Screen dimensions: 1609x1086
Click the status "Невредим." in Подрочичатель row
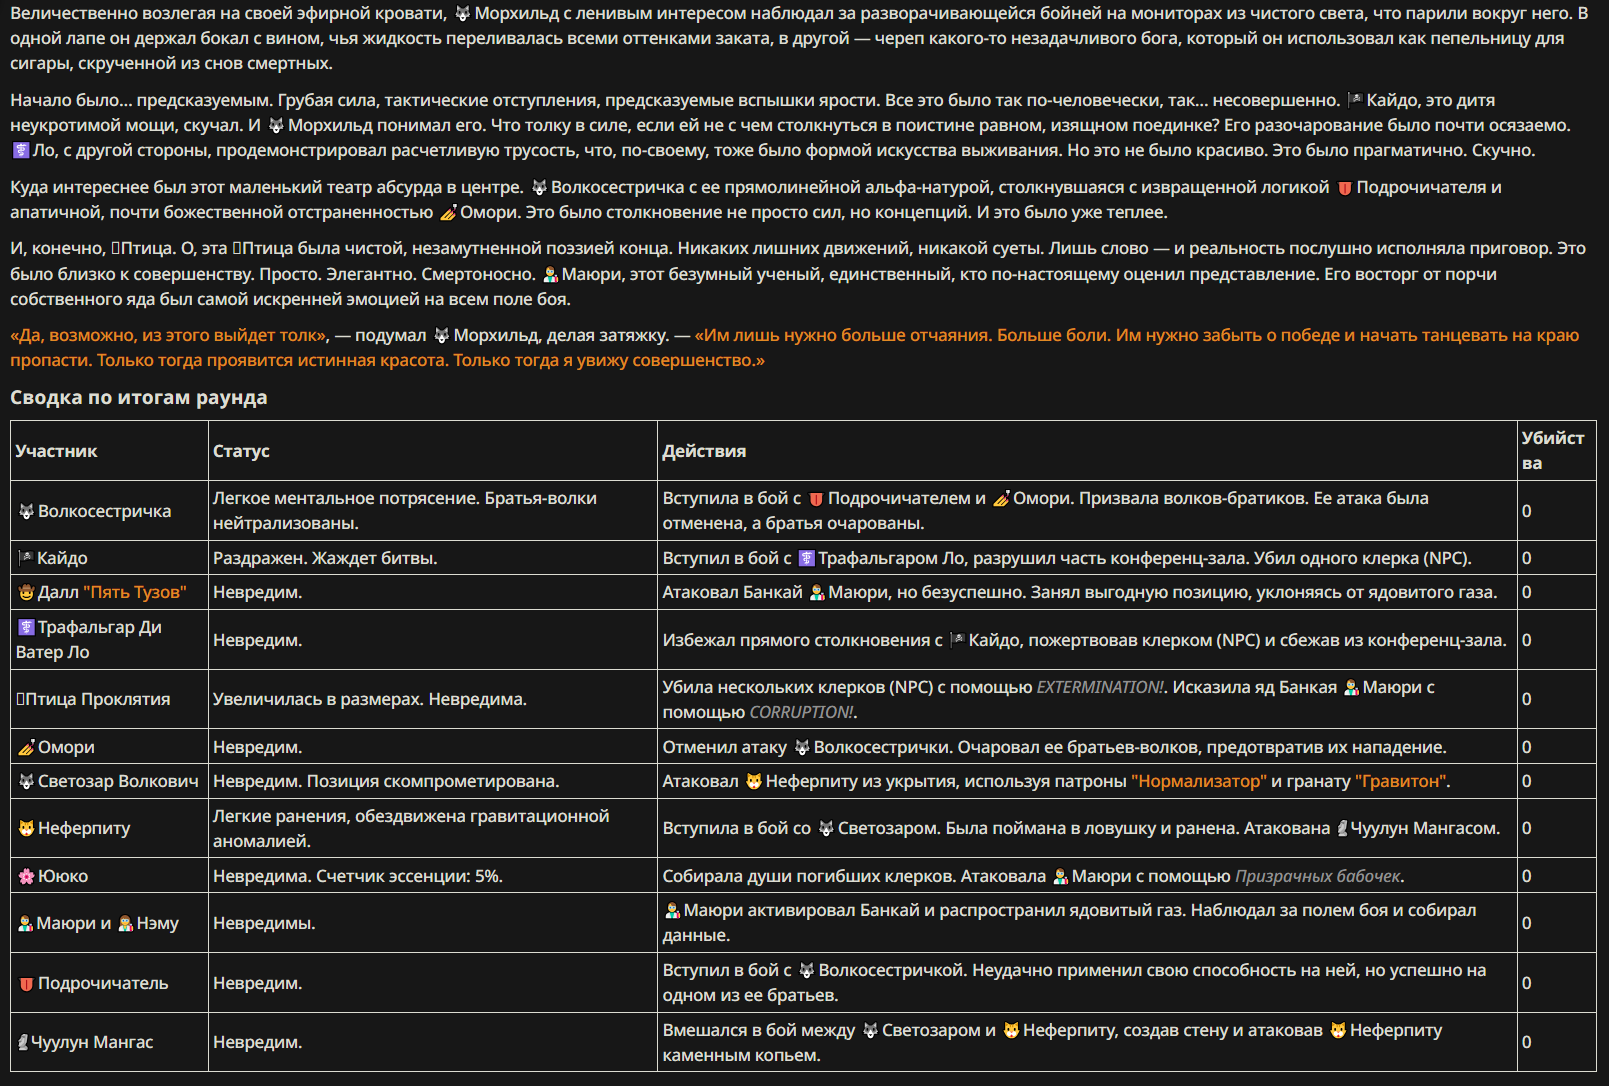tap(257, 983)
